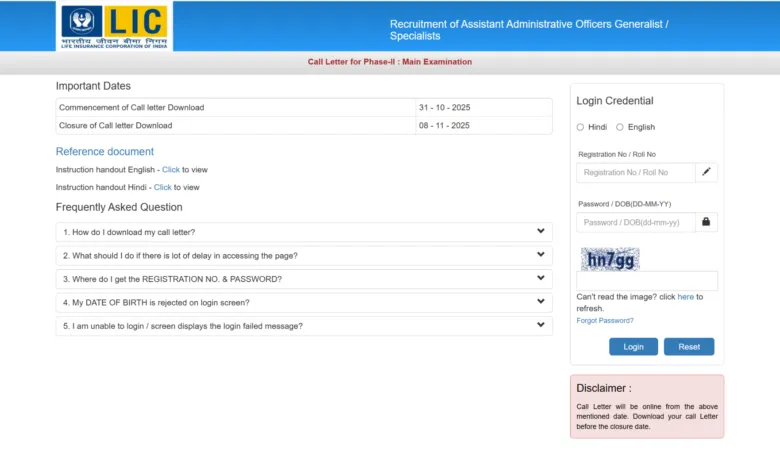Click the 'hn7gg' captcha image
Image resolution: width=780 pixels, height=470 pixels.
click(610, 259)
